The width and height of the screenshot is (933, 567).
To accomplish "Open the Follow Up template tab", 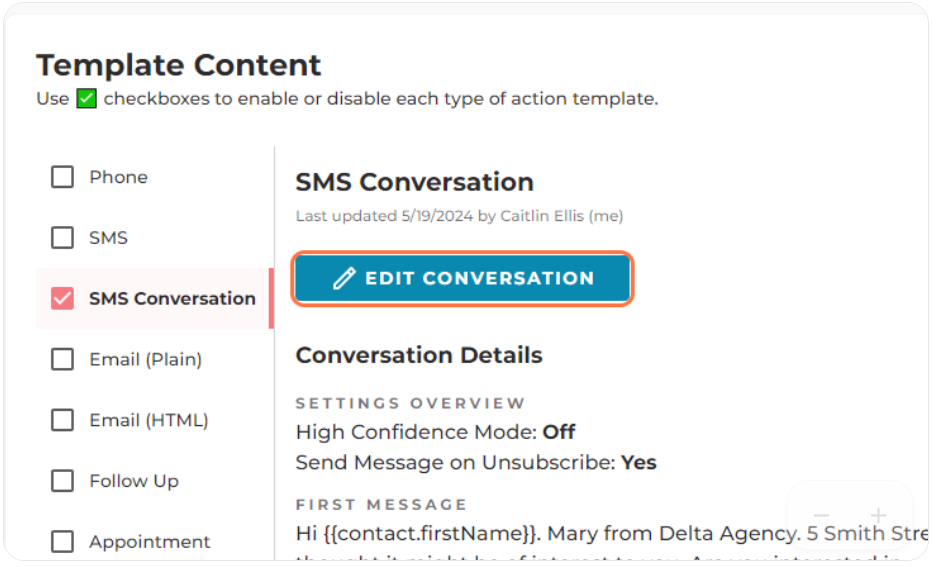I will pos(134,481).
